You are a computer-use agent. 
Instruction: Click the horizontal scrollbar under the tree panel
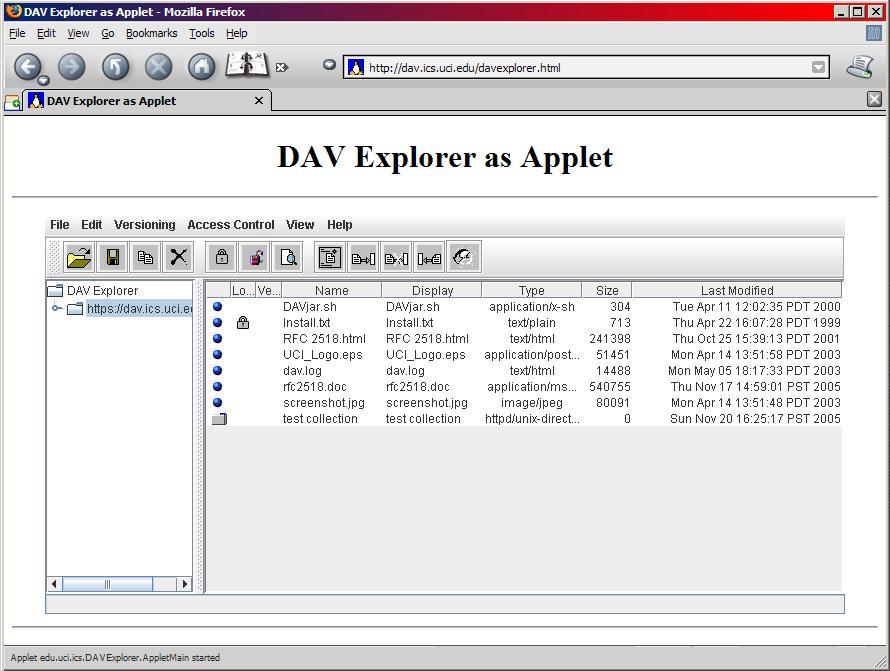pos(105,583)
